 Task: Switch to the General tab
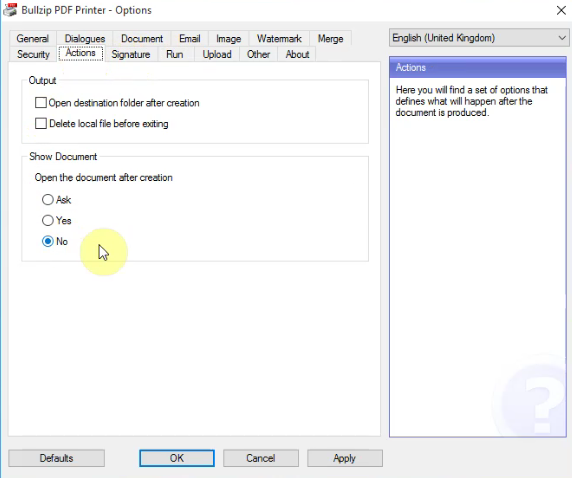point(32,39)
